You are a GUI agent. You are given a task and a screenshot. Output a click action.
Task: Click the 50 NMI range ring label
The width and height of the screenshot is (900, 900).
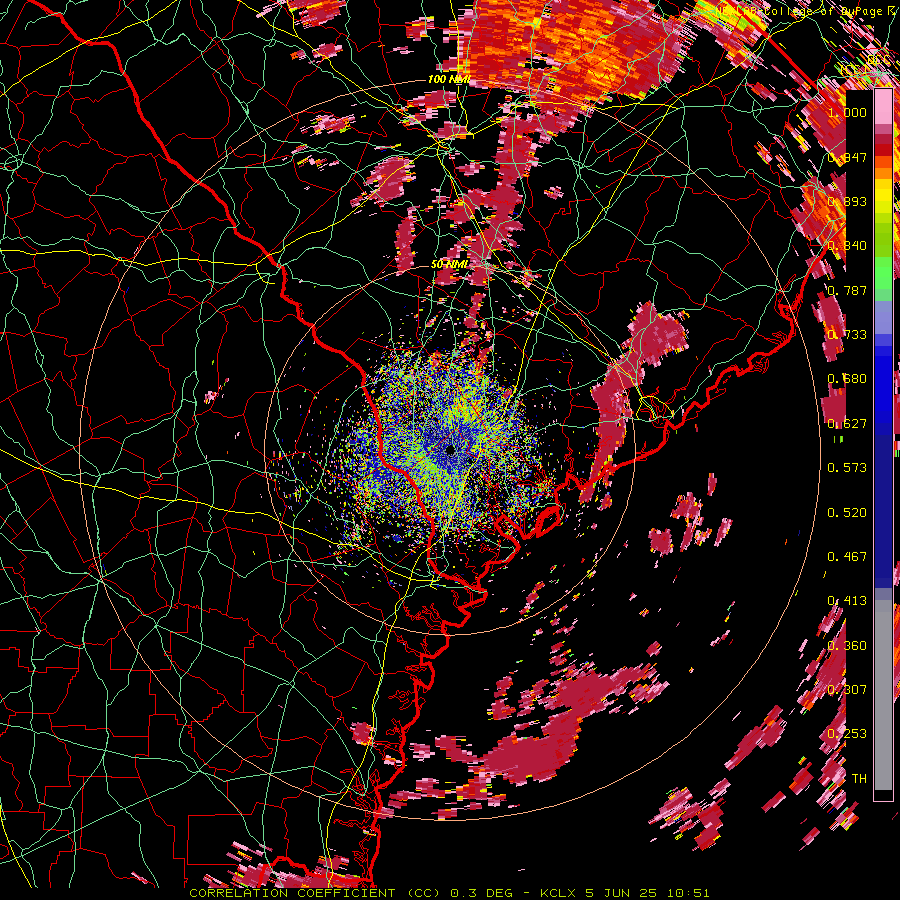click(x=449, y=264)
